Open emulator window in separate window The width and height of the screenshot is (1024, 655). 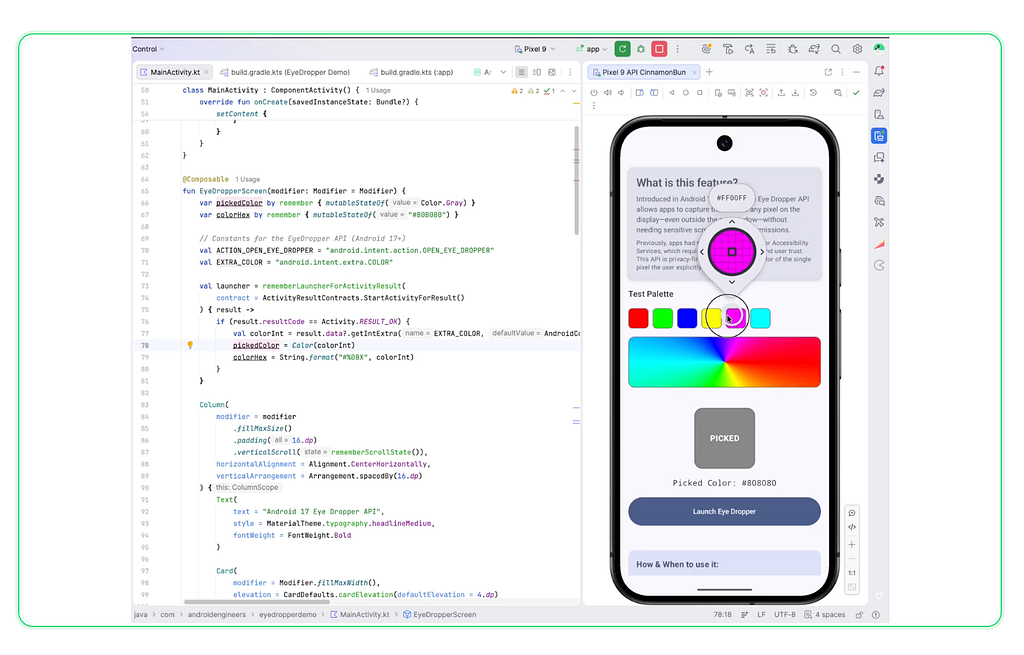click(828, 72)
